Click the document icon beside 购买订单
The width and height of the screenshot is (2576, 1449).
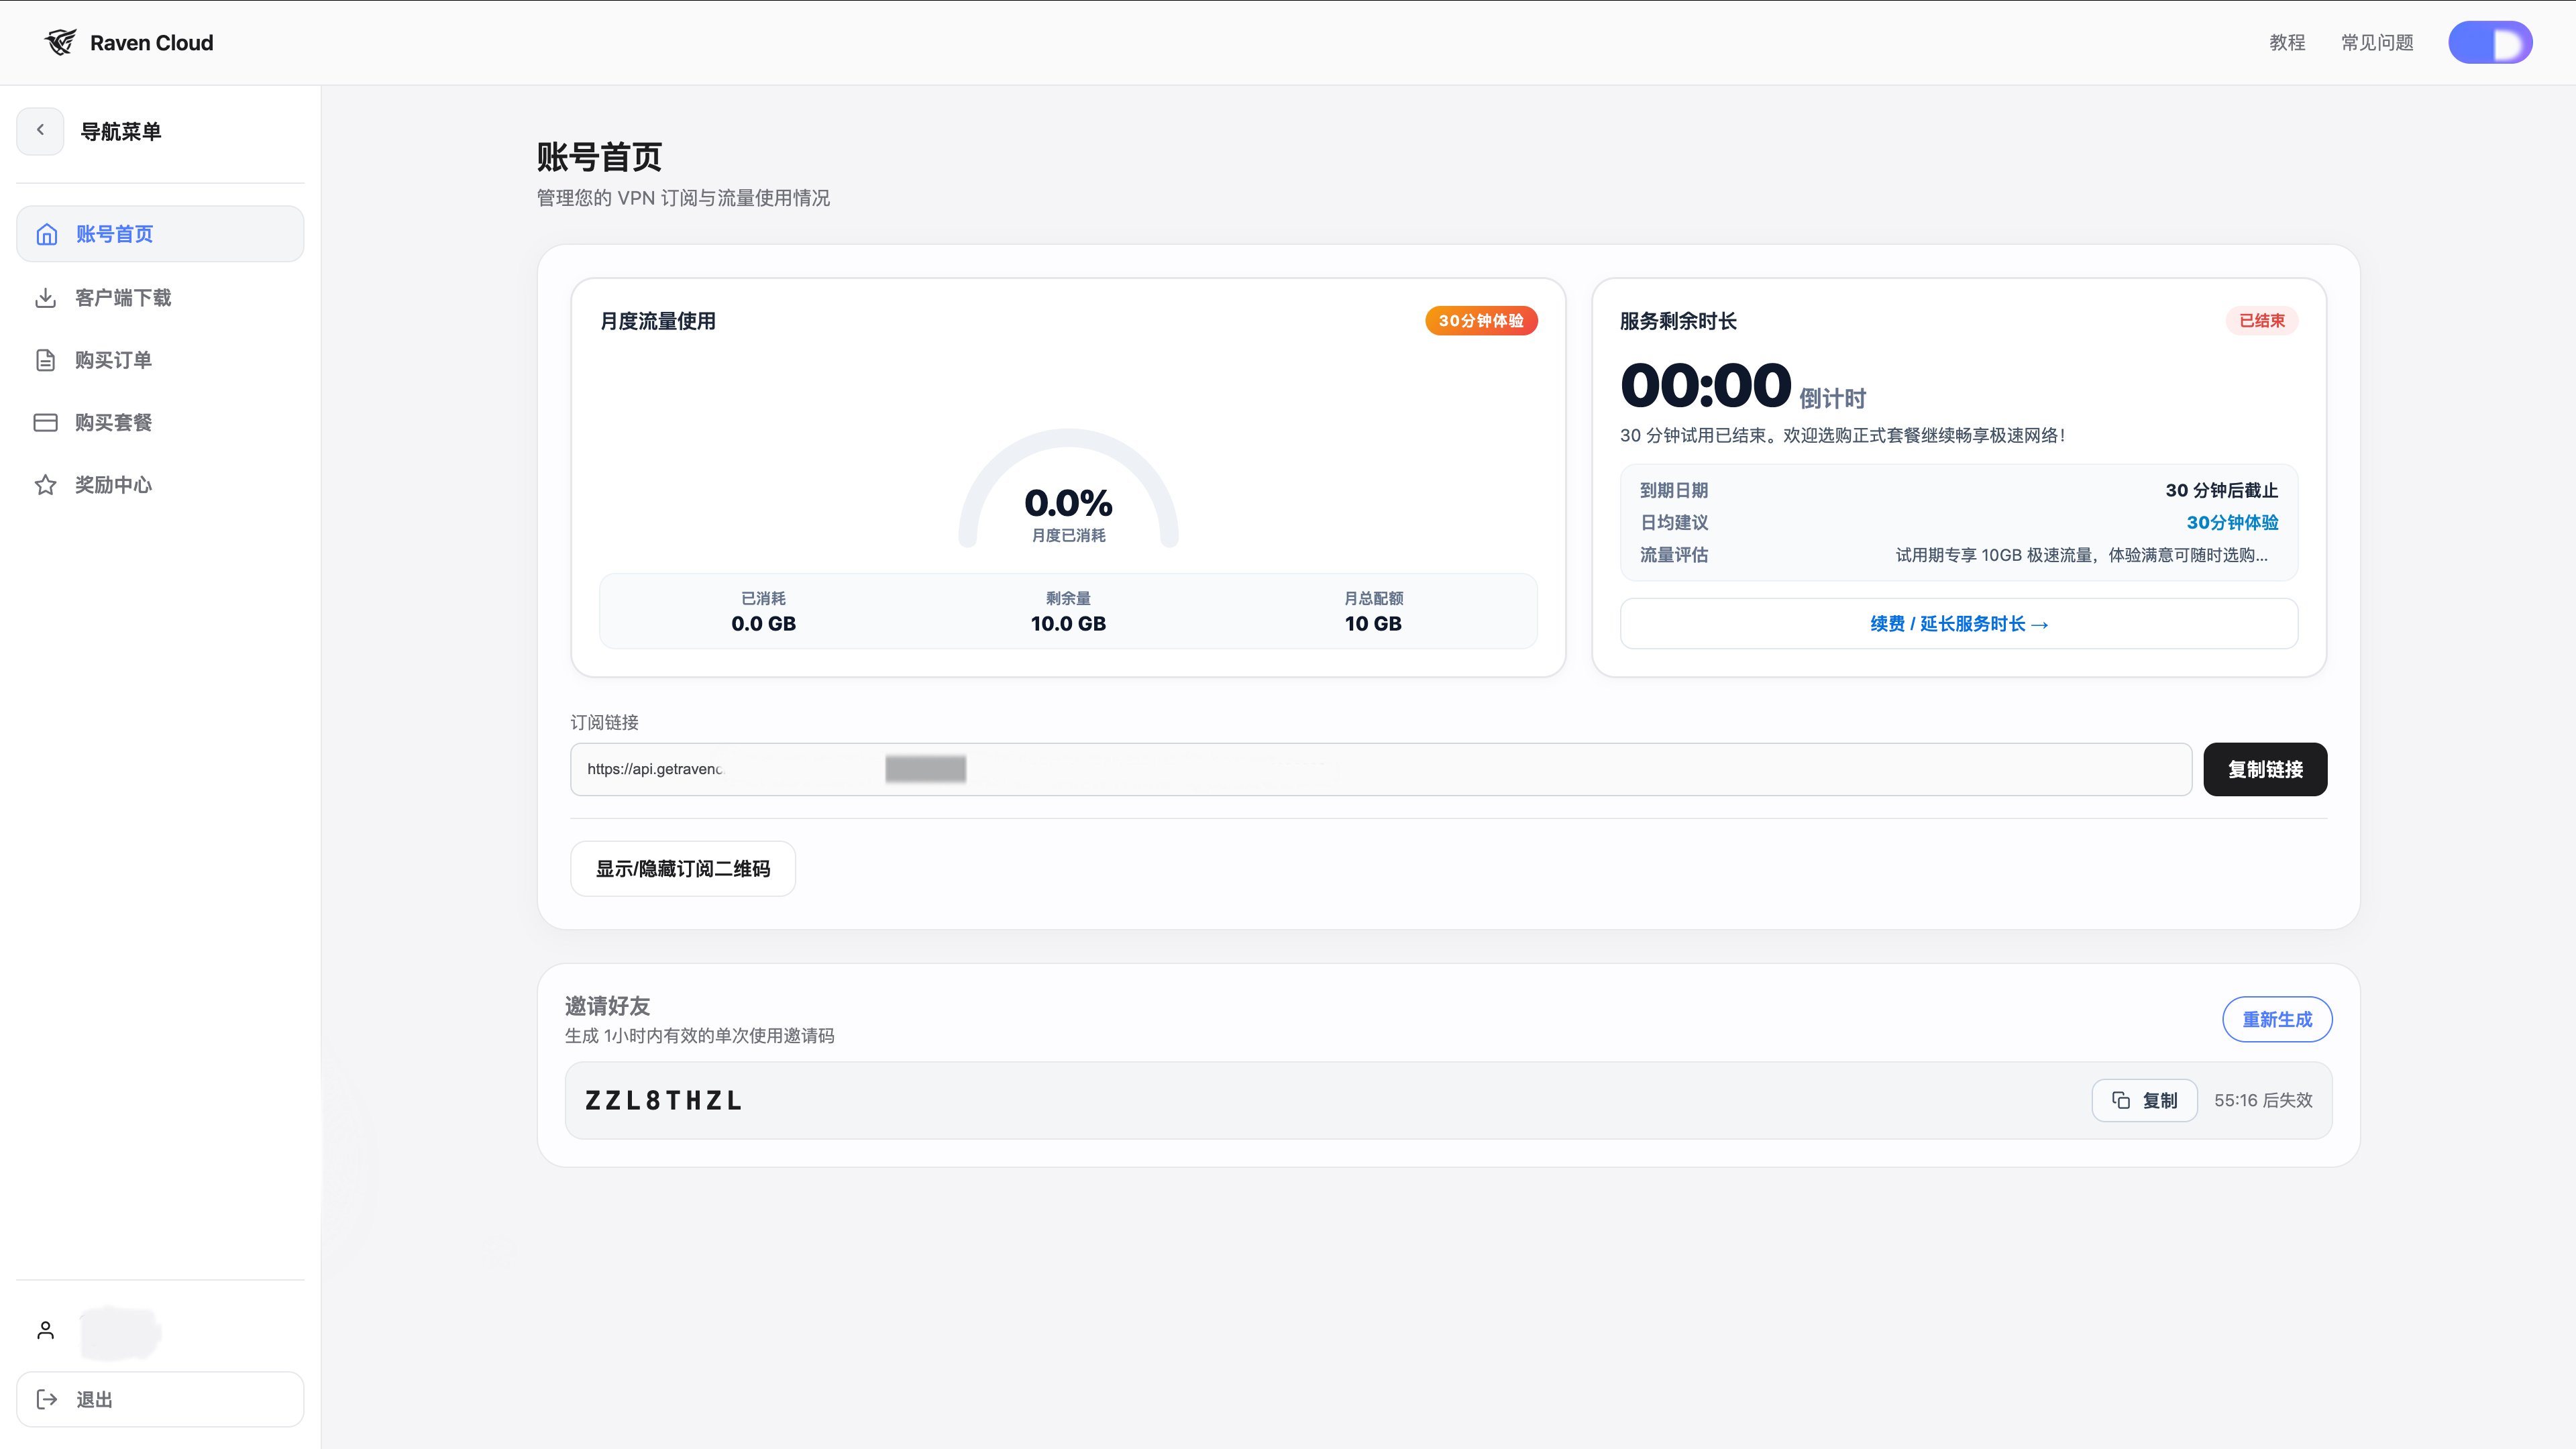click(x=46, y=360)
